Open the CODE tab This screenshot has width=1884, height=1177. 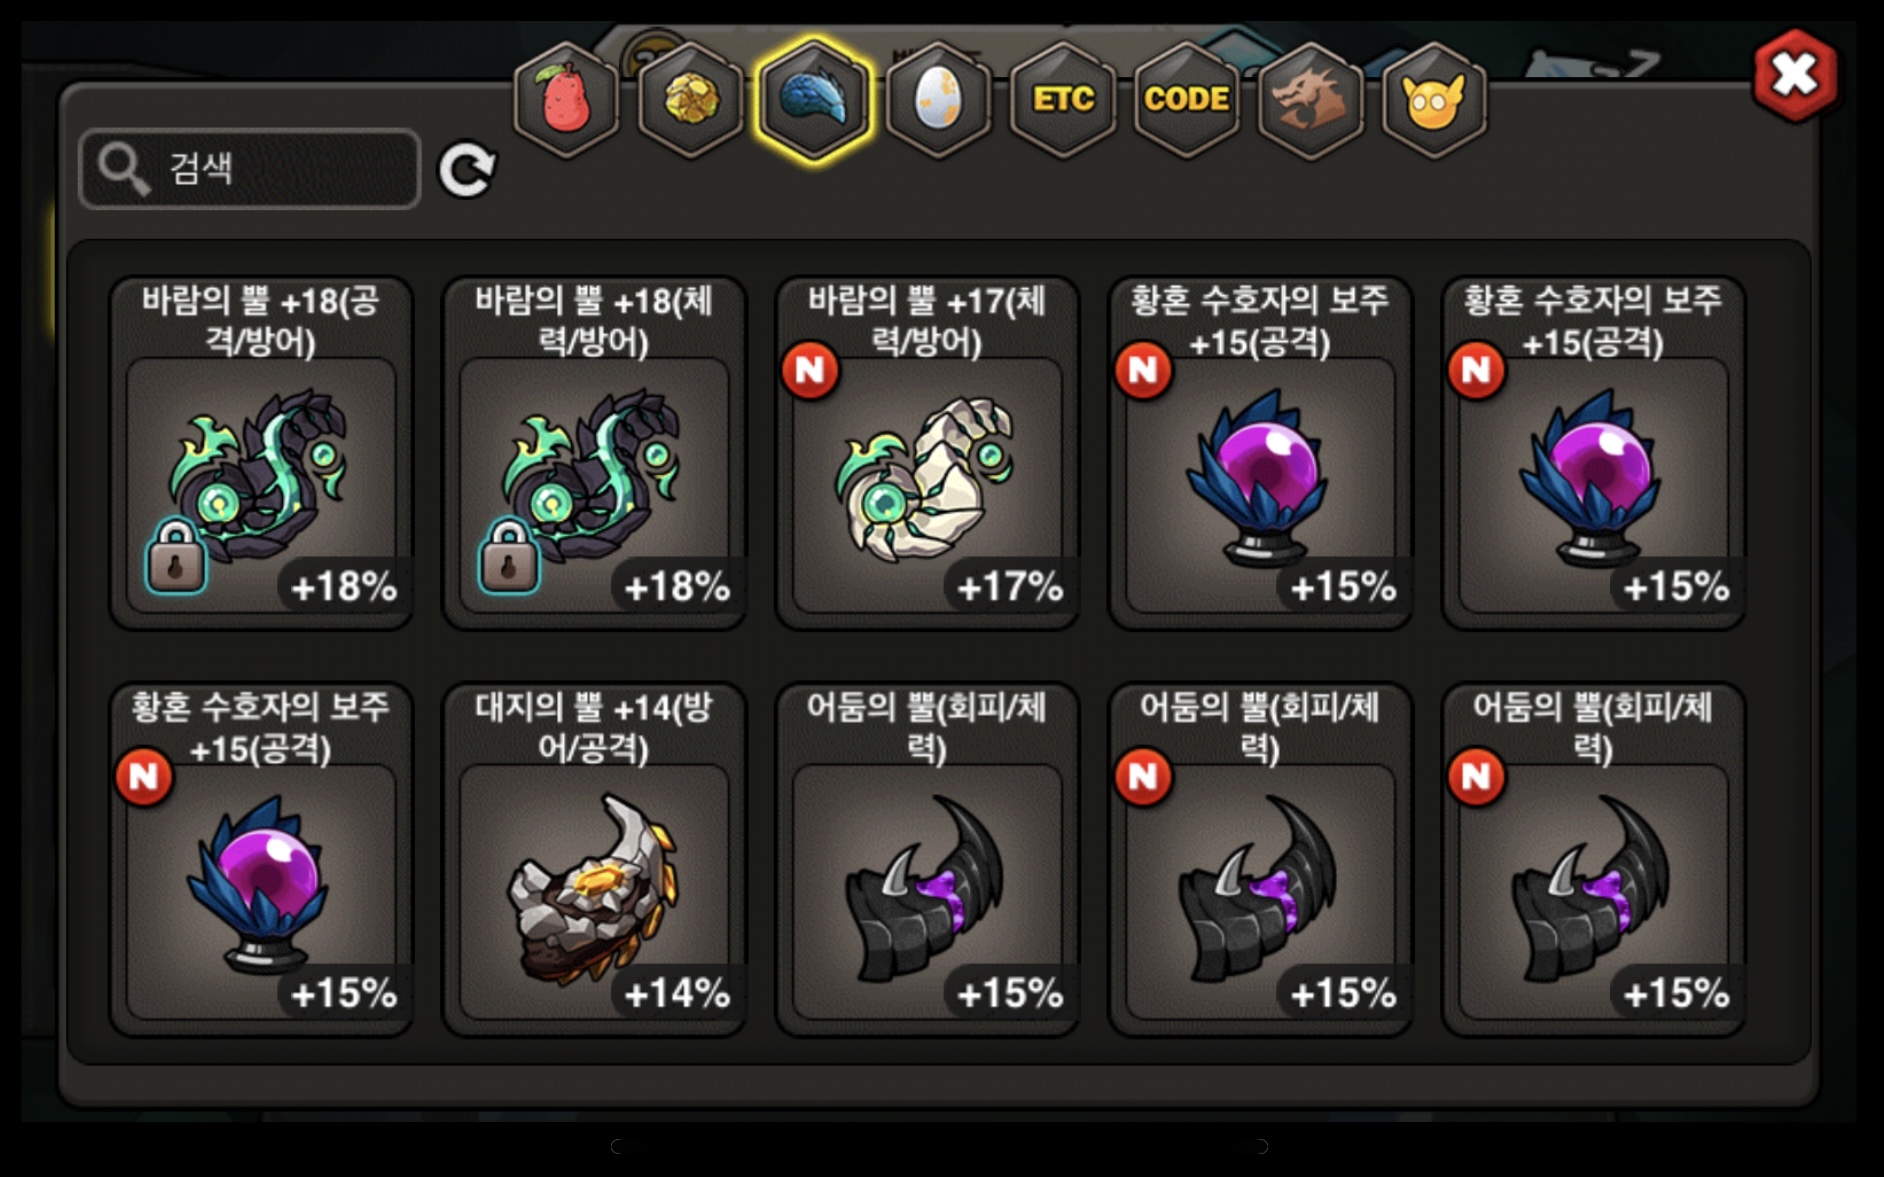coord(1186,100)
